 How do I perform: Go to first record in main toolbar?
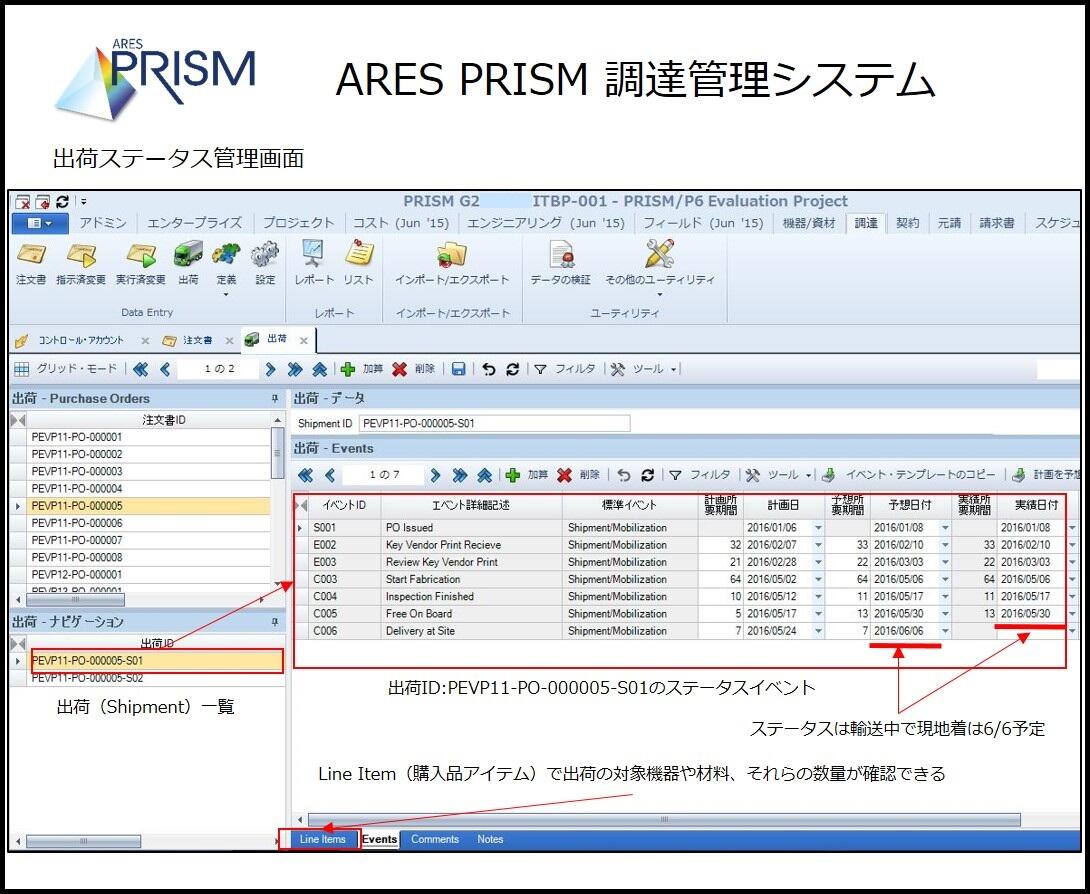tap(140, 369)
